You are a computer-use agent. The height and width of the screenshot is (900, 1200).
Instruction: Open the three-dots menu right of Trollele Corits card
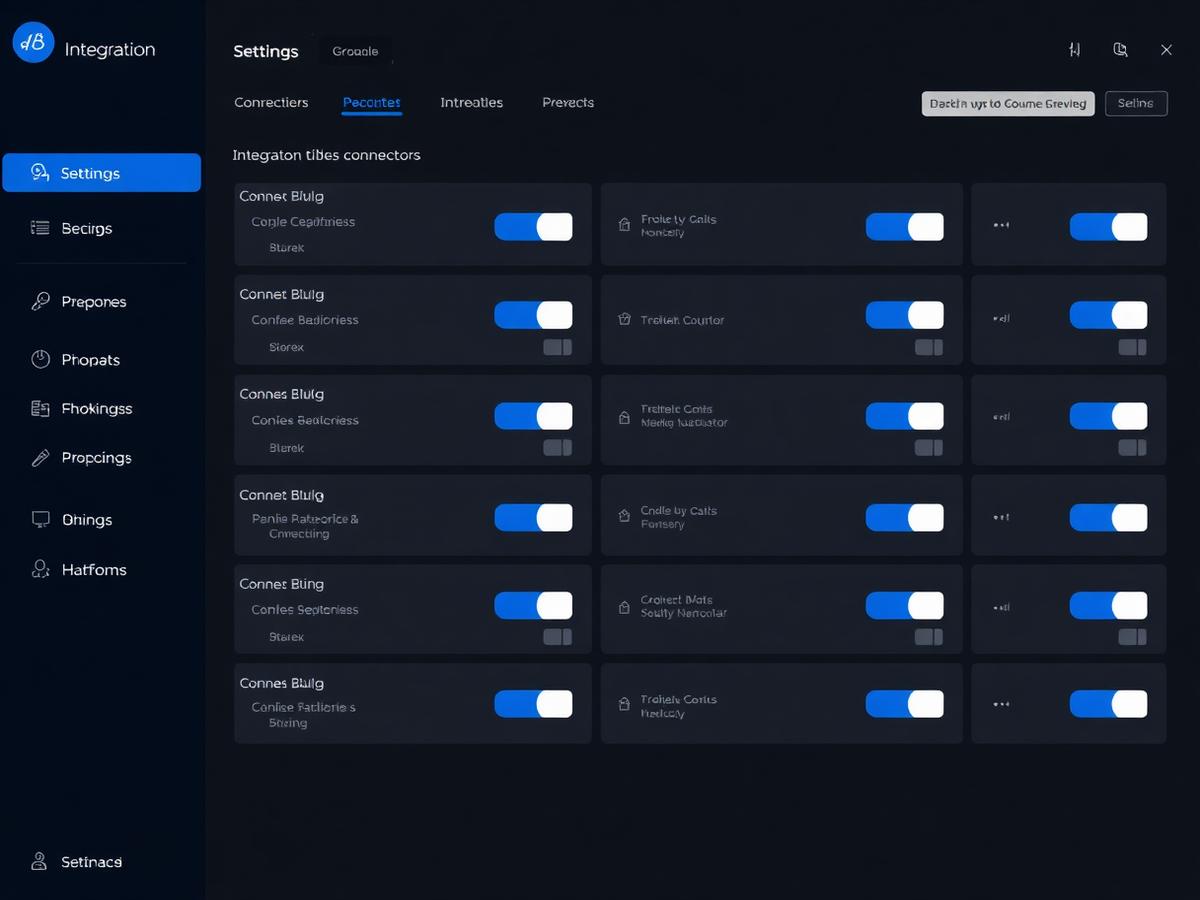1001,704
